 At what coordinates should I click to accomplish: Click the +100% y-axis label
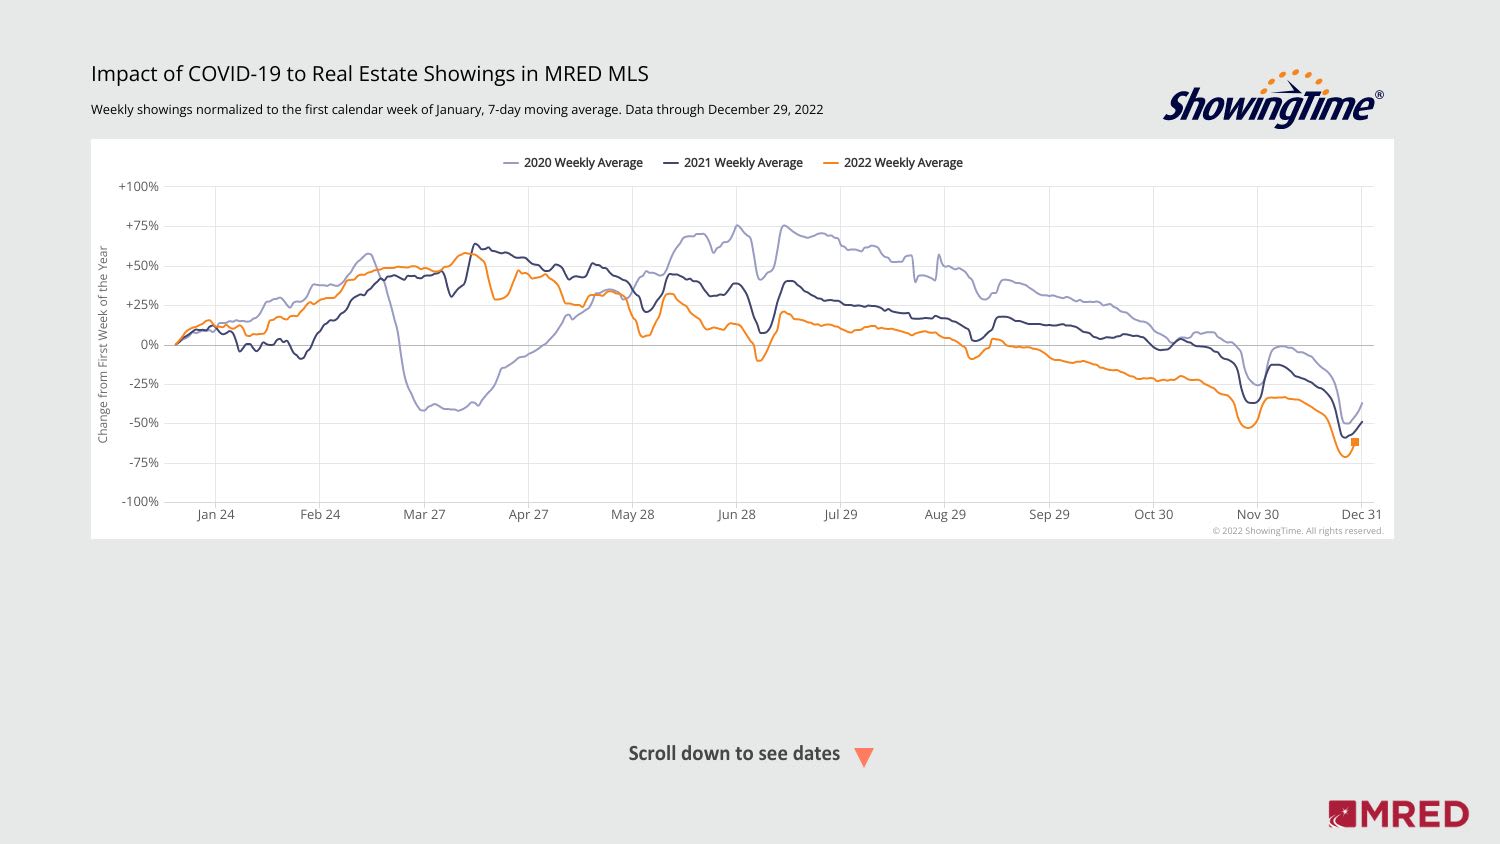(138, 187)
